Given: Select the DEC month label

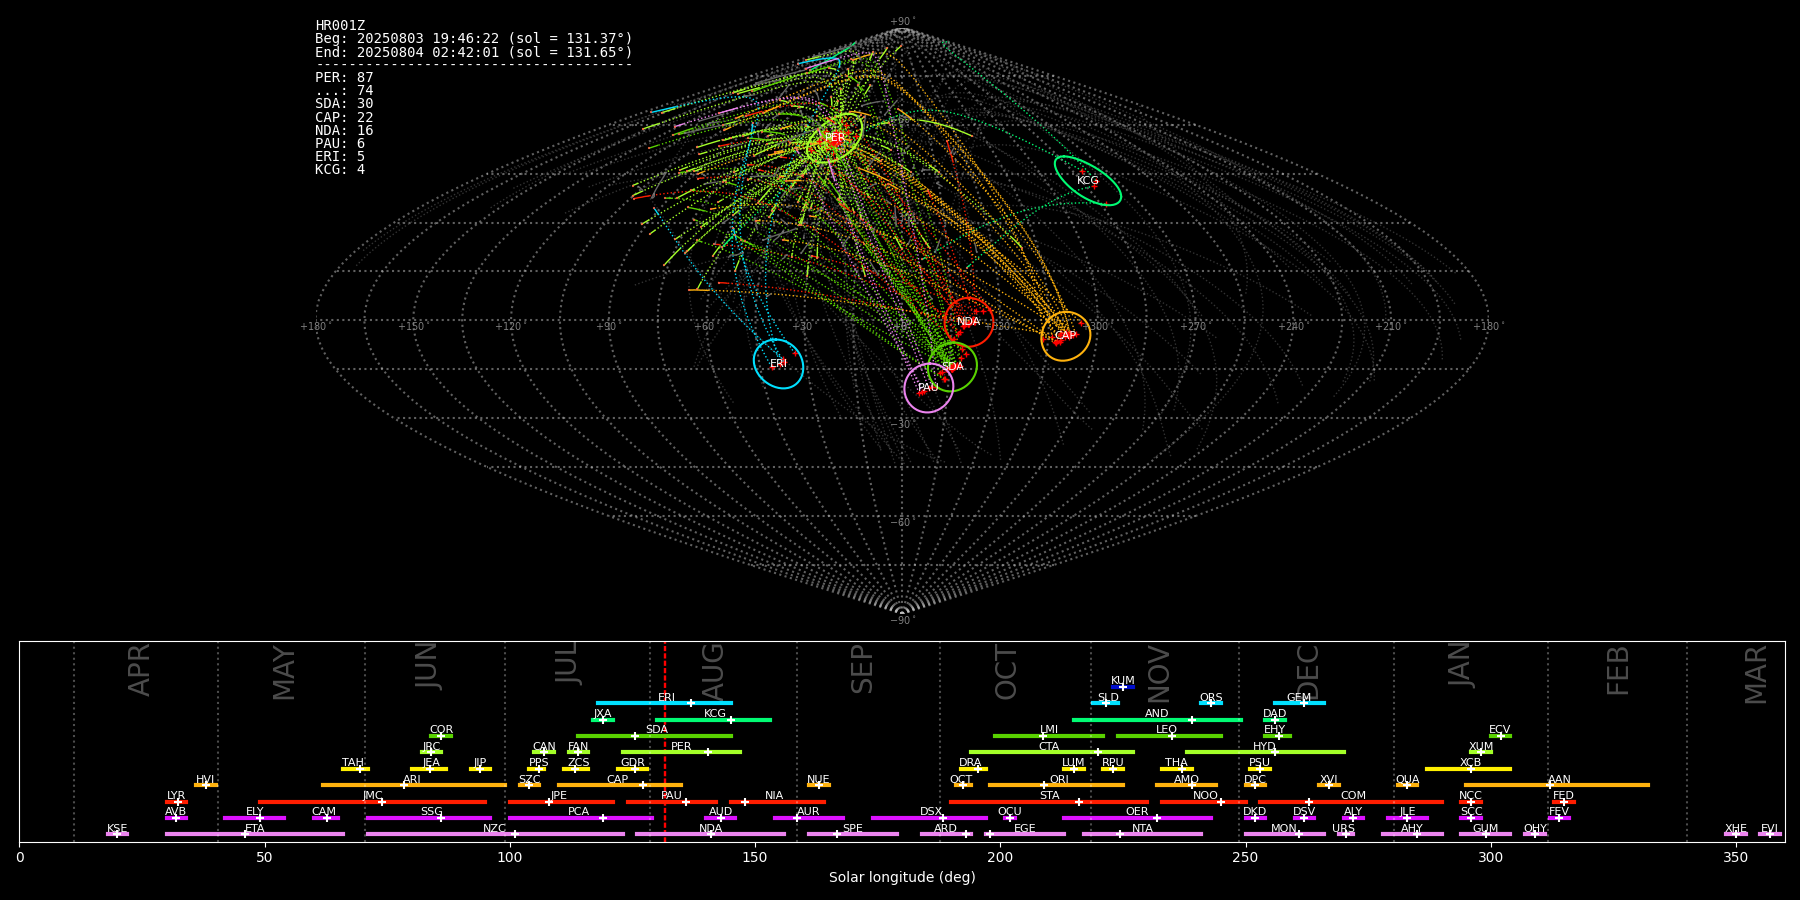Looking at the screenshot, I should (x=1308, y=672).
